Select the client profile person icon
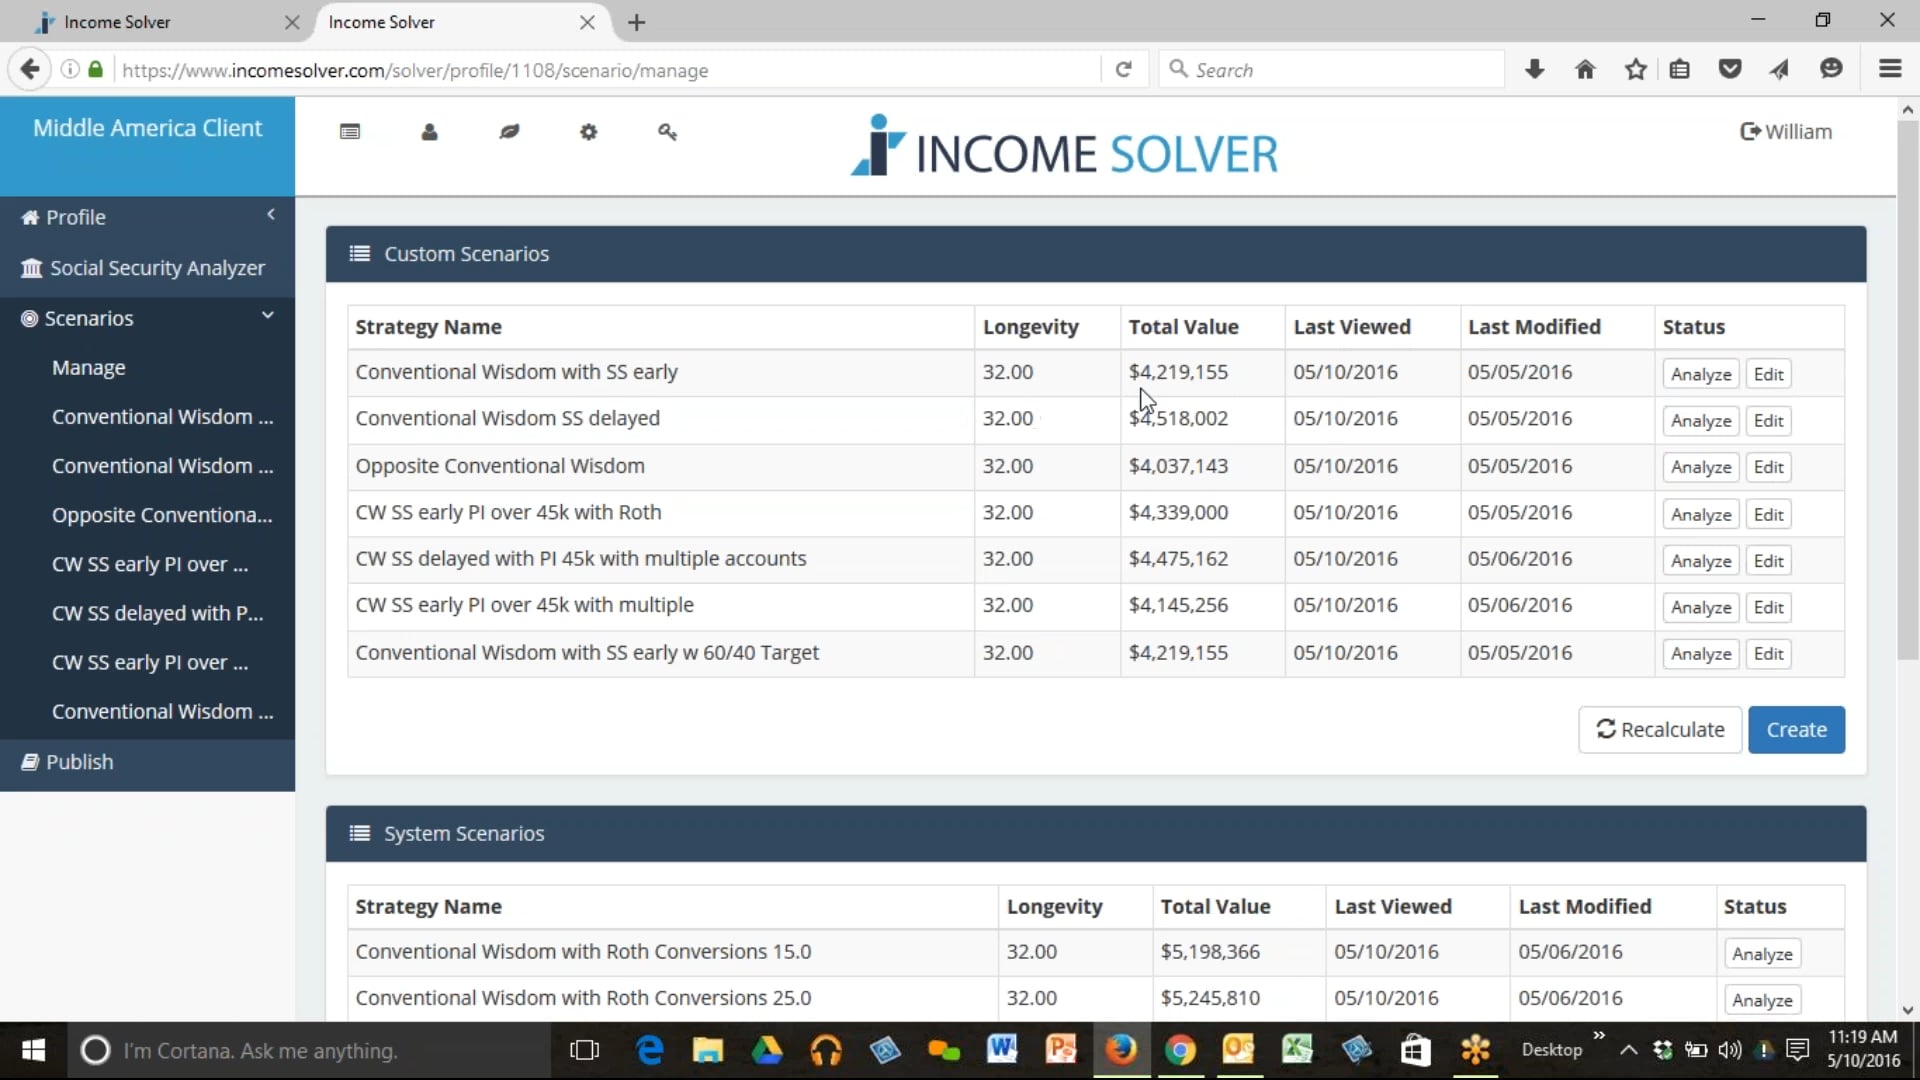The image size is (1920, 1080). click(430, 131)
